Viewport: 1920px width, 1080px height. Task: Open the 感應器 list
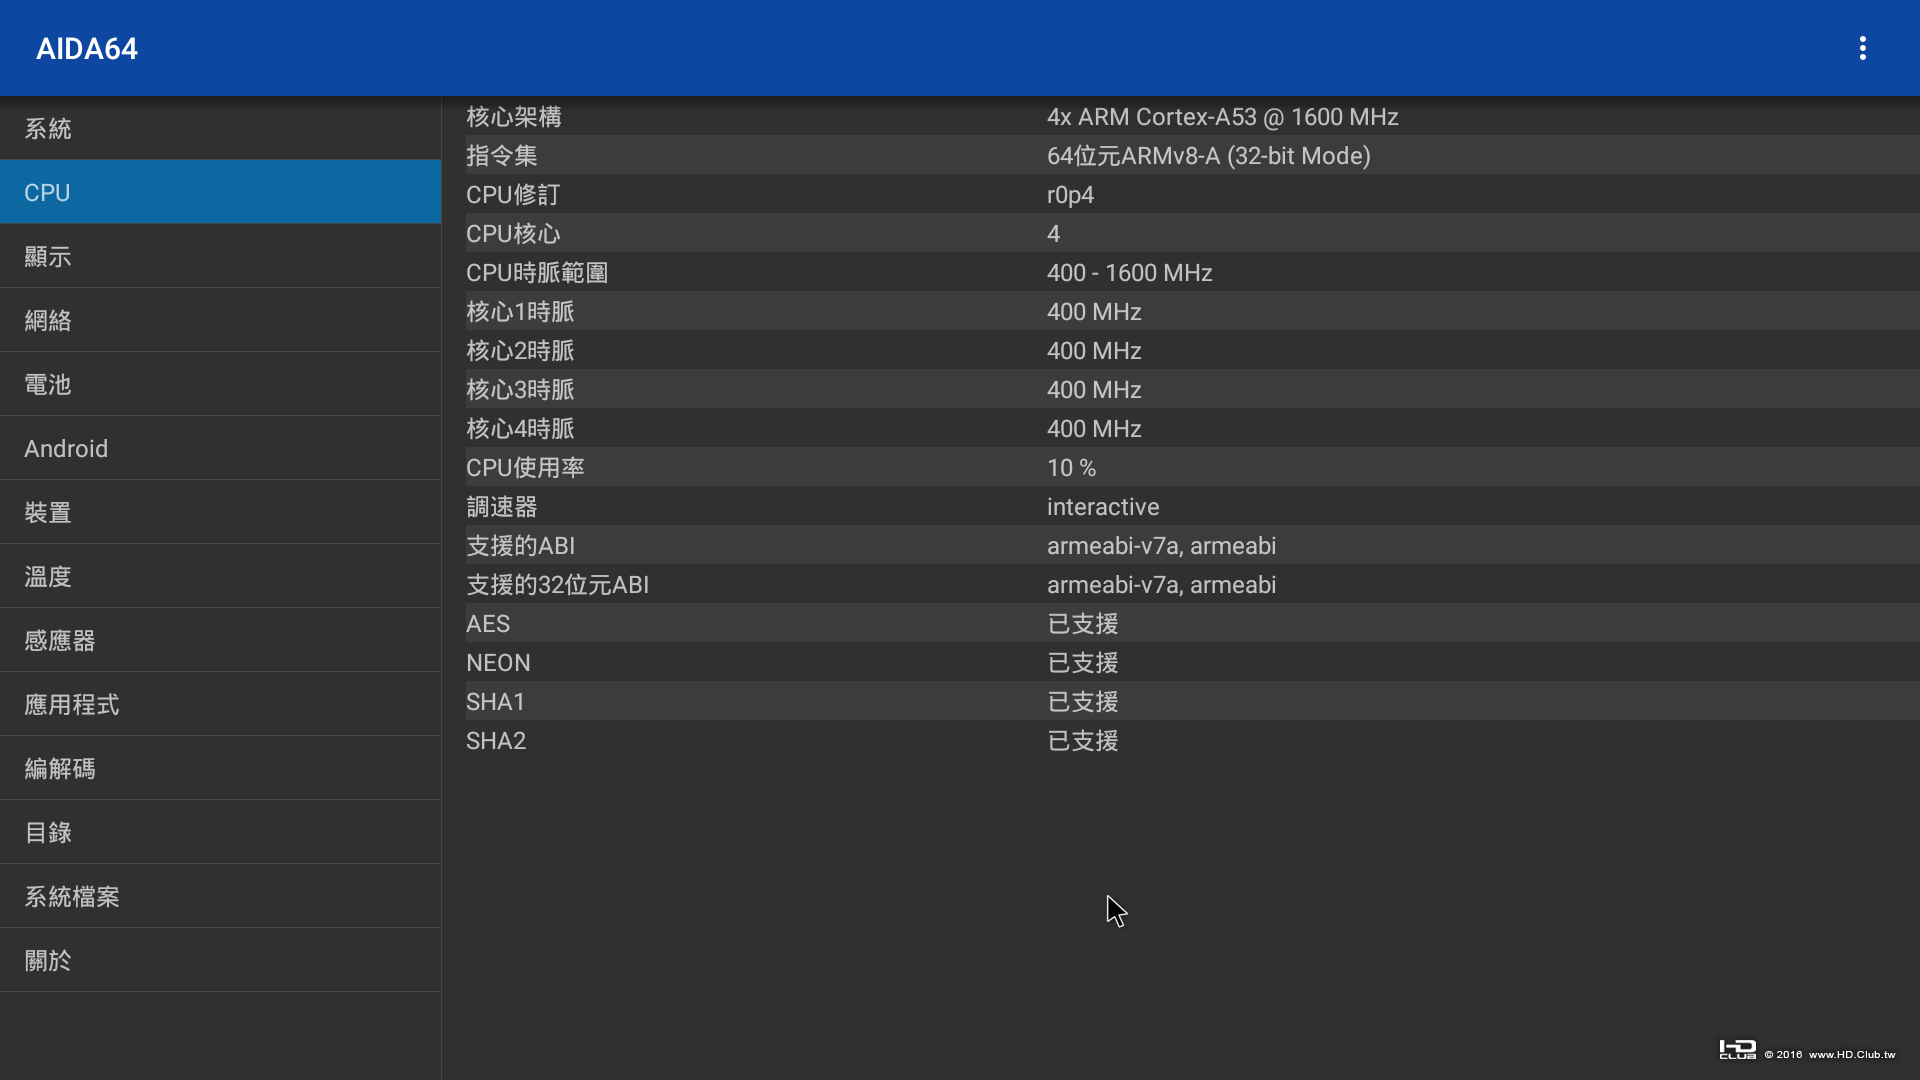pos(220,641)
